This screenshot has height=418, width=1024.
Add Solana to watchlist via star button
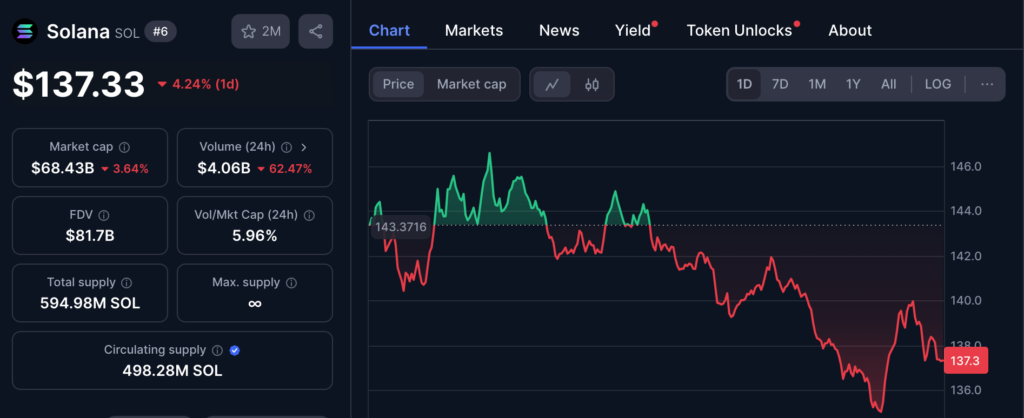coord(261,31)
